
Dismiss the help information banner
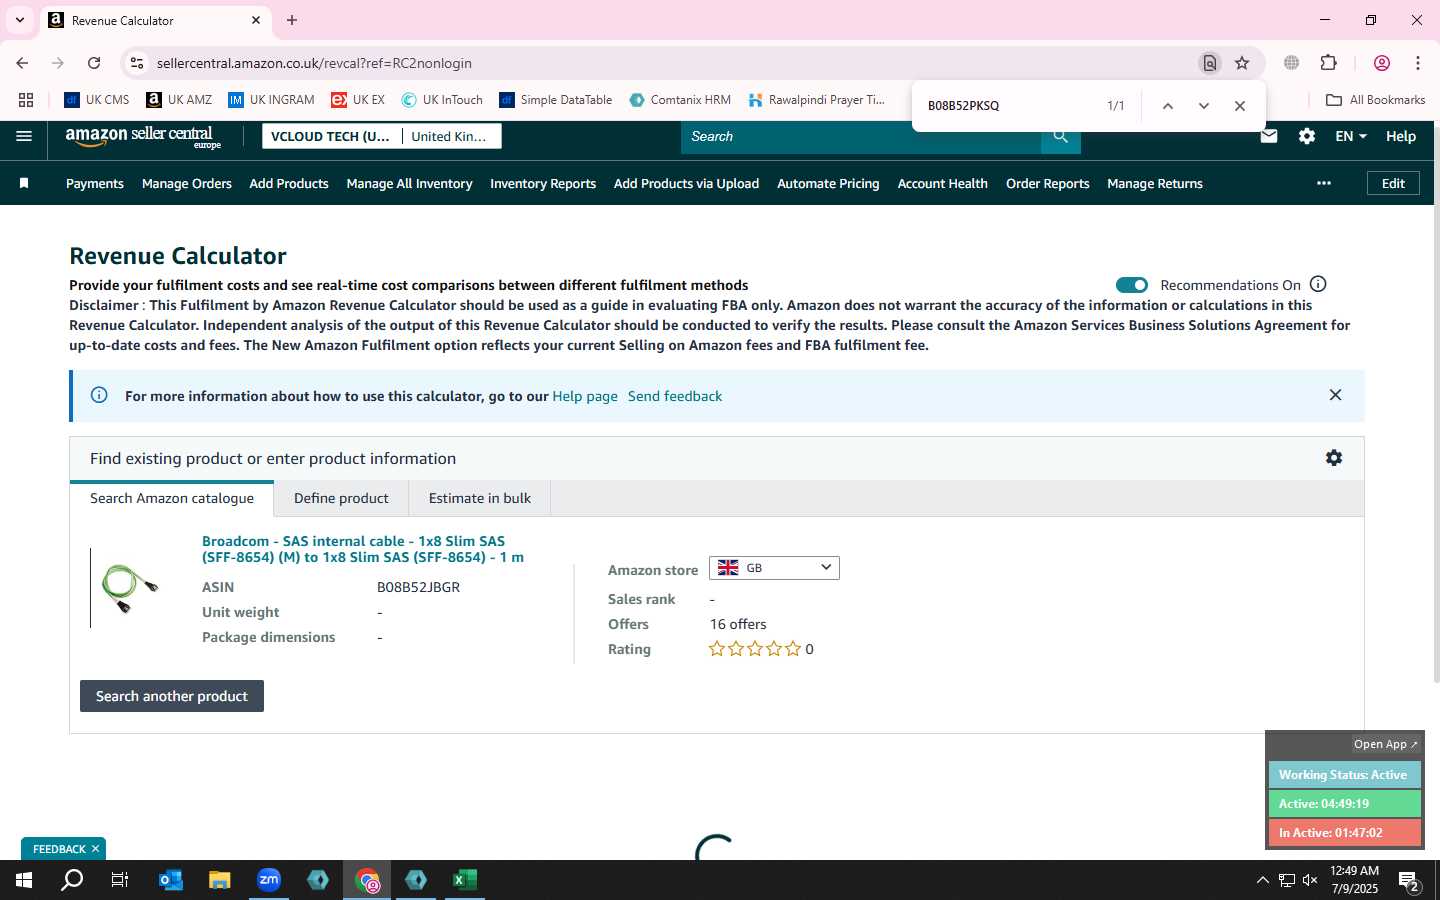pos(1335,395)
